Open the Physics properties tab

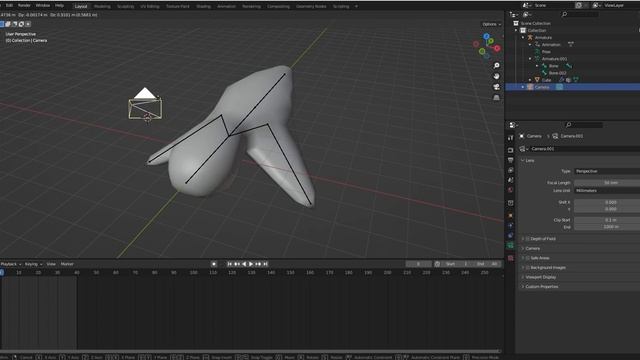pos(511,225)
